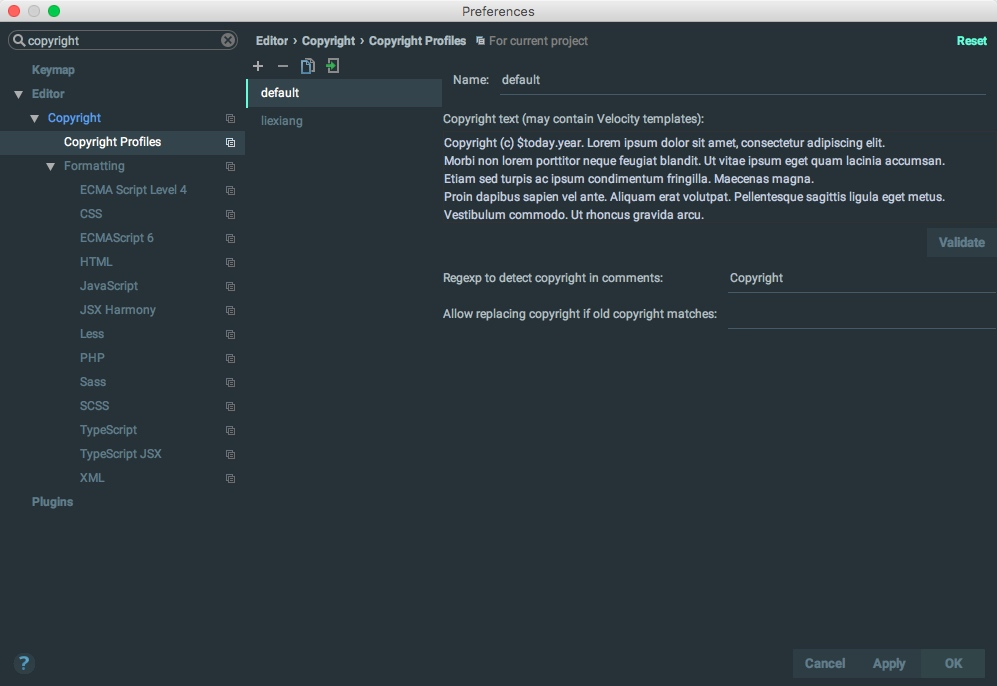This screenshot has height=686, width=997.
Task: Open the help question mark
Action: click(24, 663)
